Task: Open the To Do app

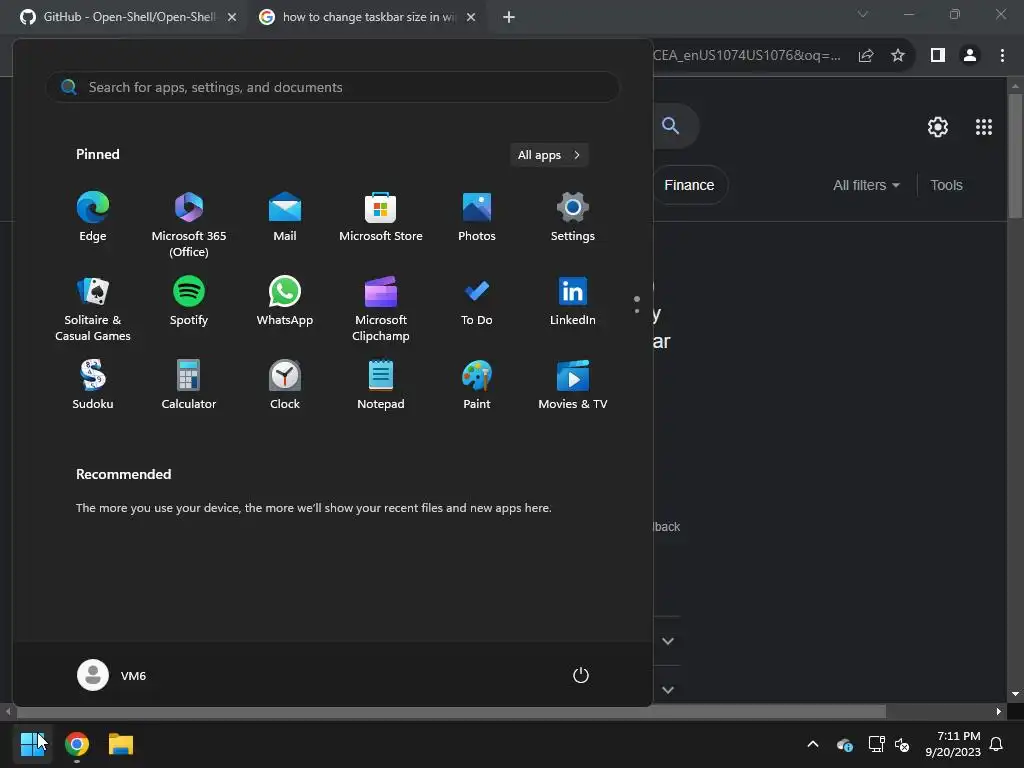Action: click(x=477, y=301)
